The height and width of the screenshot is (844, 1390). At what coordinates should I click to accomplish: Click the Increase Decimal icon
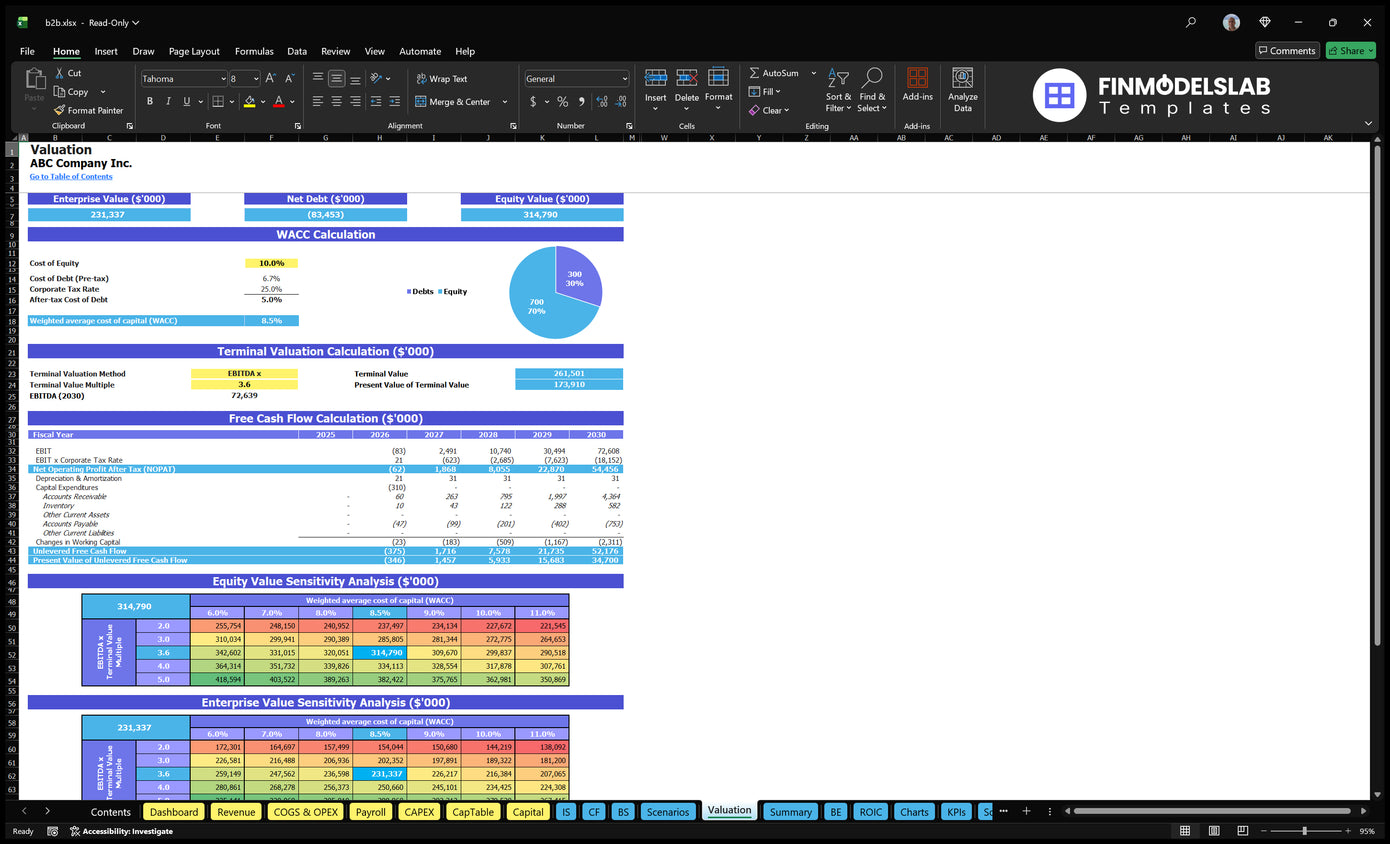[x=600, y=101]
